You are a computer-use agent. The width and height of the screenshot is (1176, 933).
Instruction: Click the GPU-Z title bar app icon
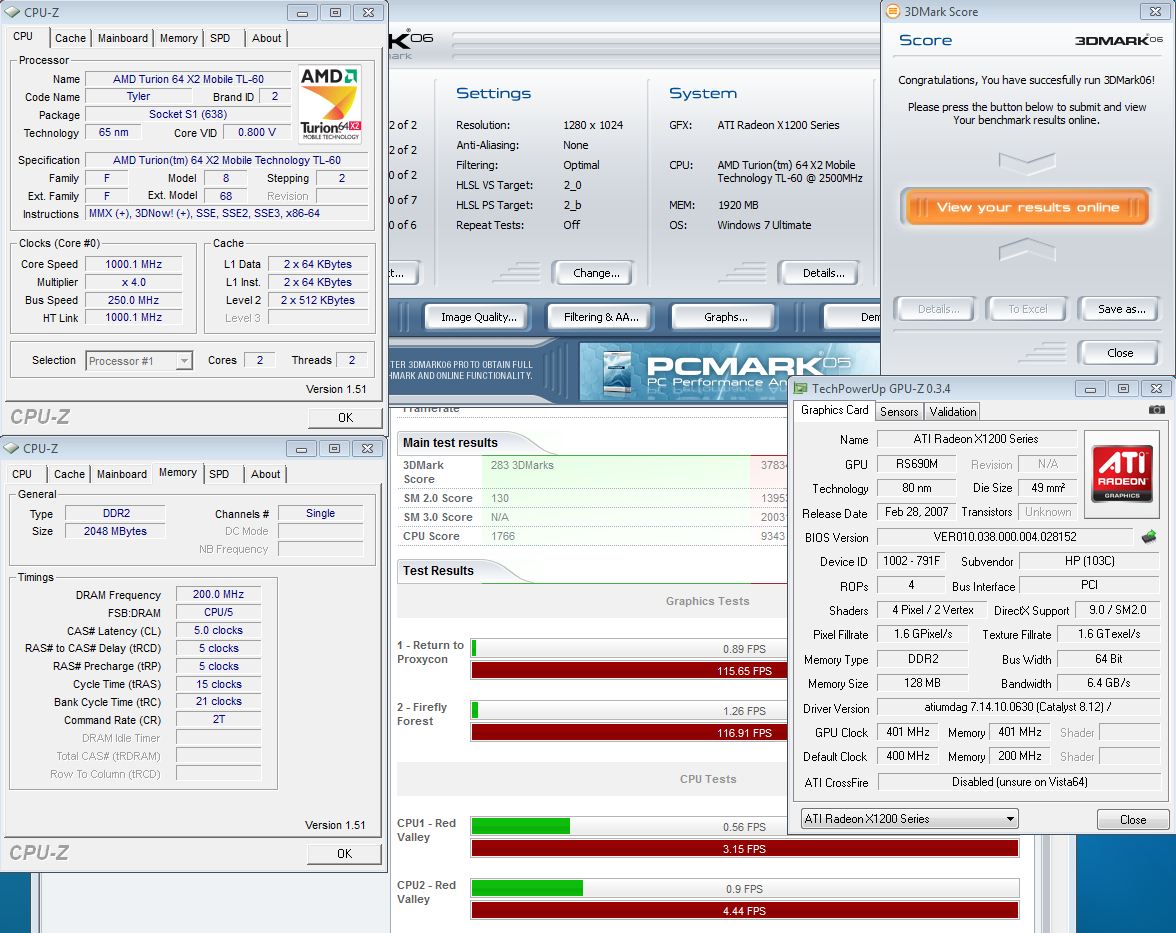point(800,388)
